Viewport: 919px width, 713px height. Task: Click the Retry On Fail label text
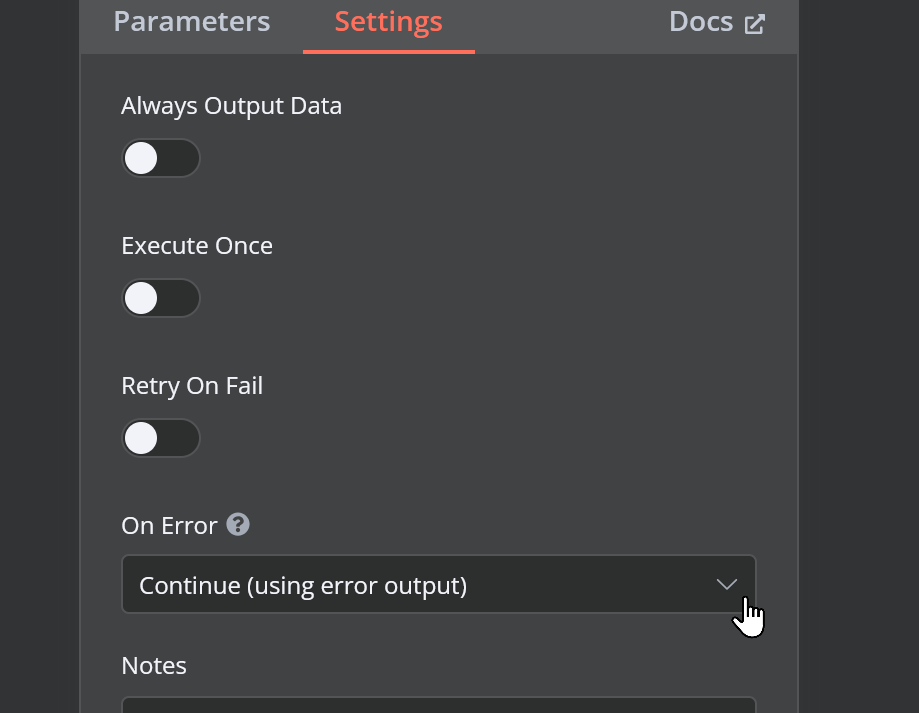192,386
